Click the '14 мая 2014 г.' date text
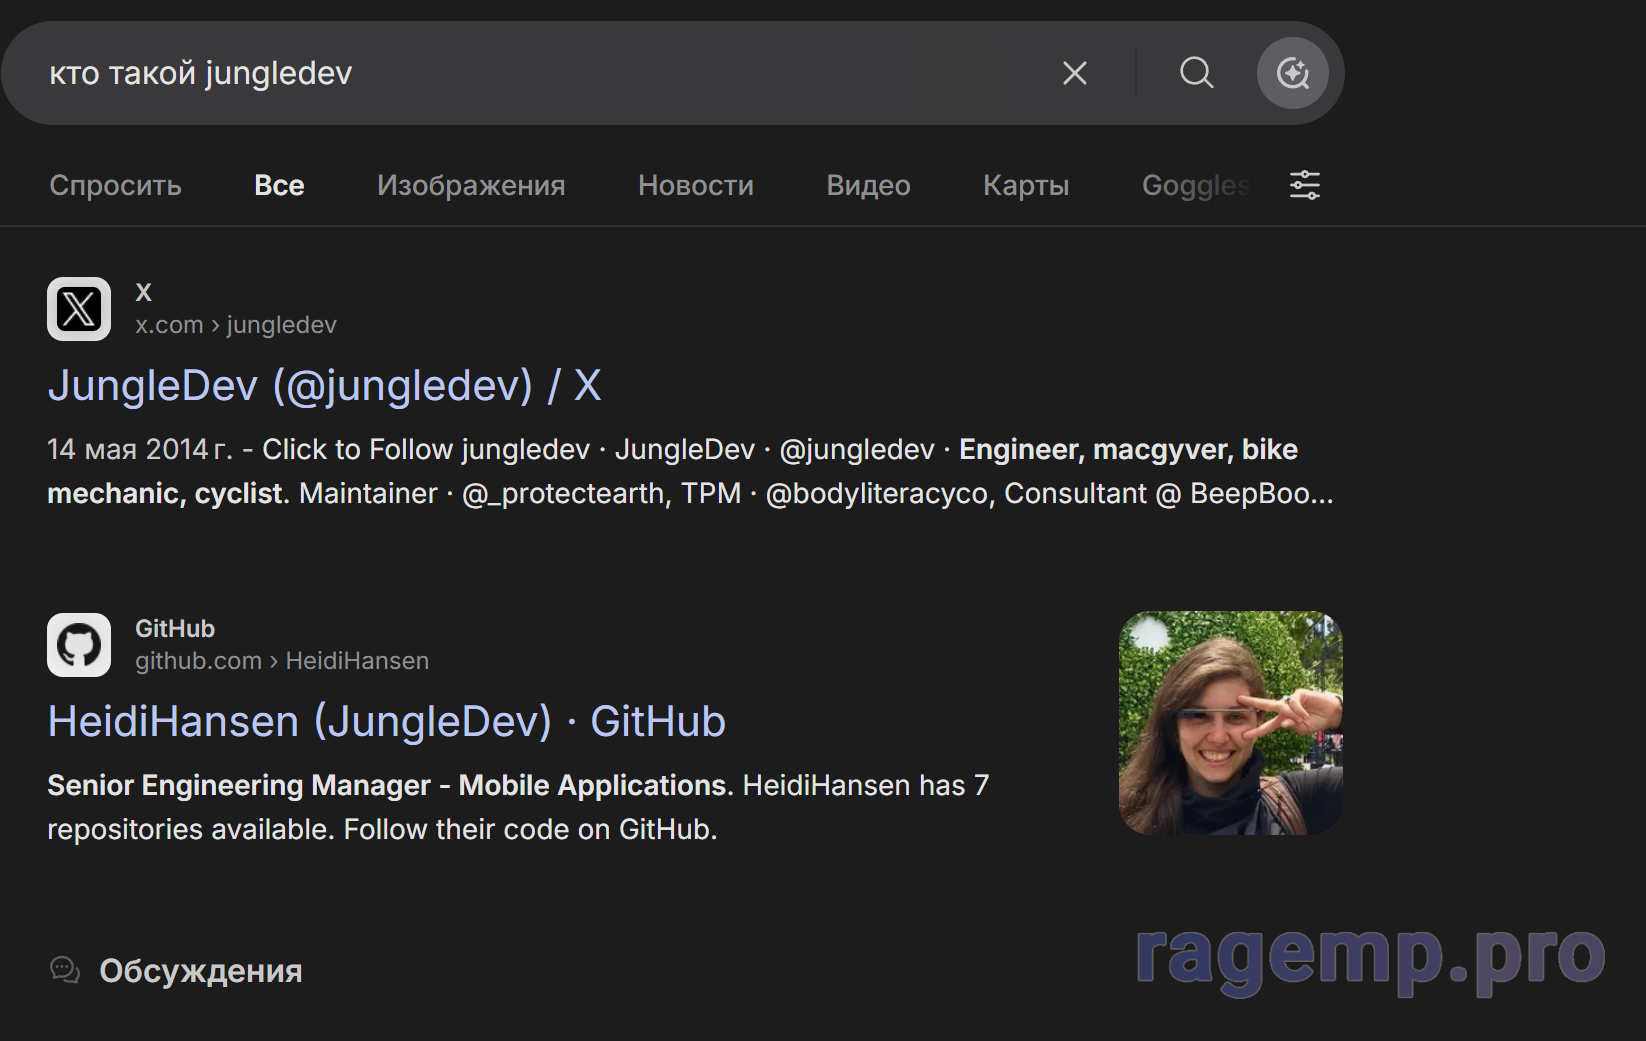Screen dimensions: 1646x1041 coord(139,450)
